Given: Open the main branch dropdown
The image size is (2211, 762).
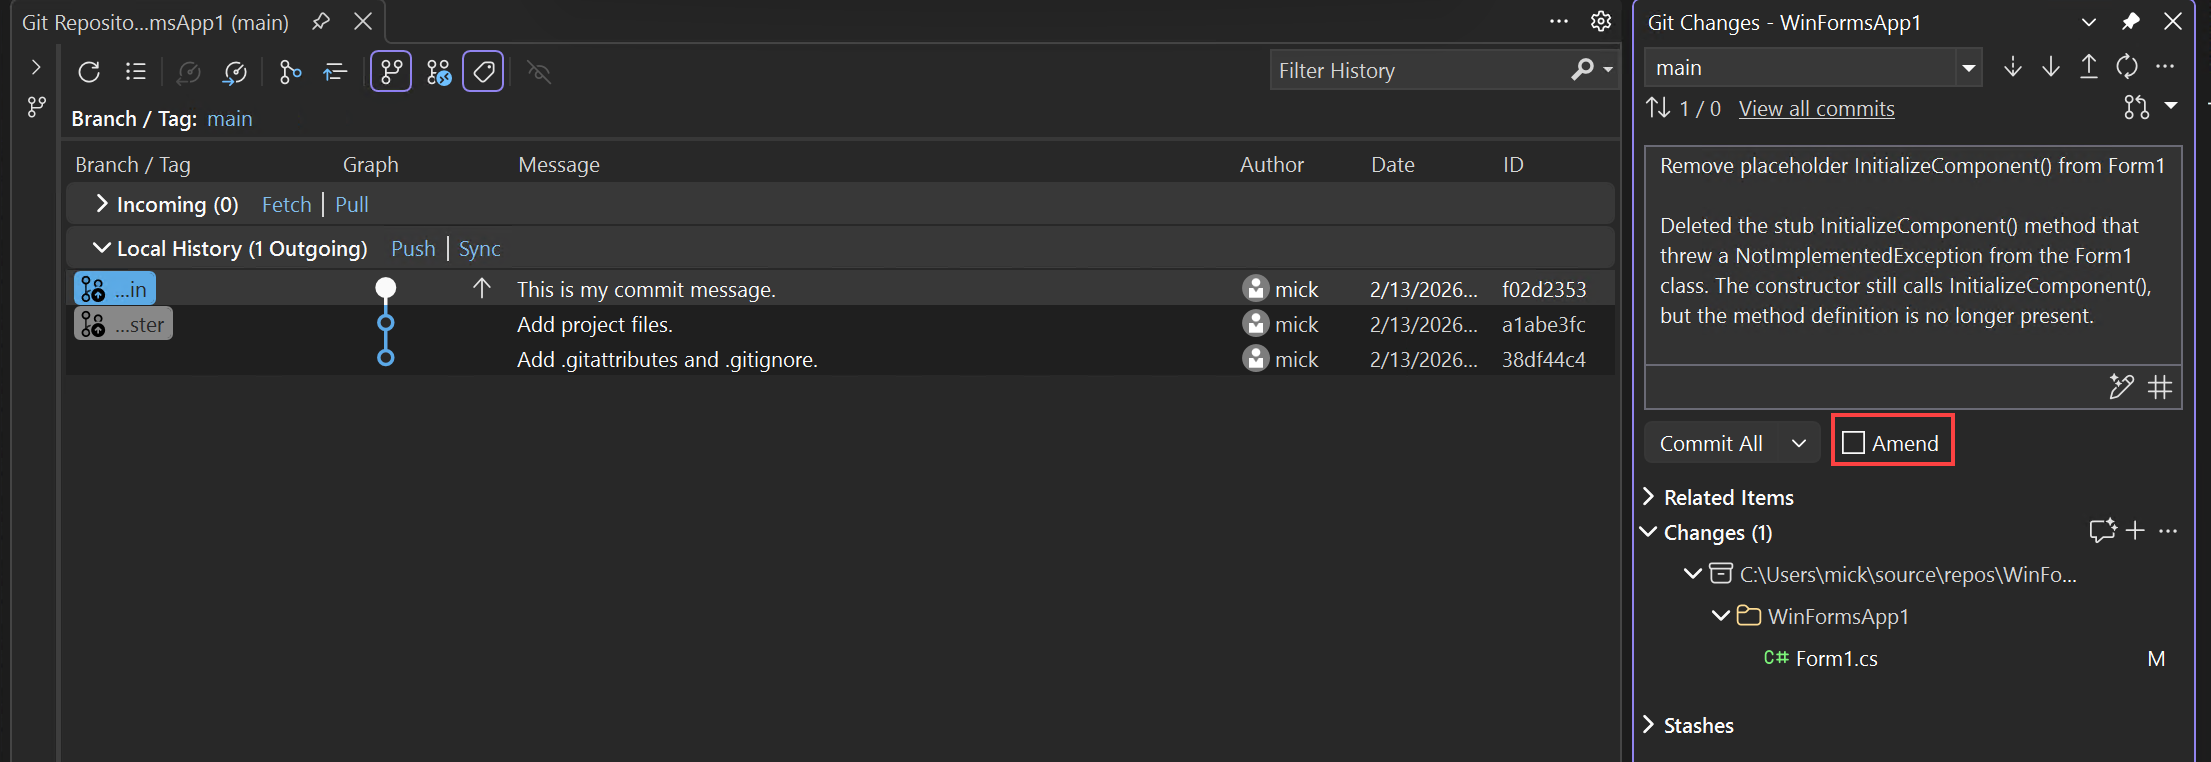Looking at the screenshot, I should (1968, 68).
